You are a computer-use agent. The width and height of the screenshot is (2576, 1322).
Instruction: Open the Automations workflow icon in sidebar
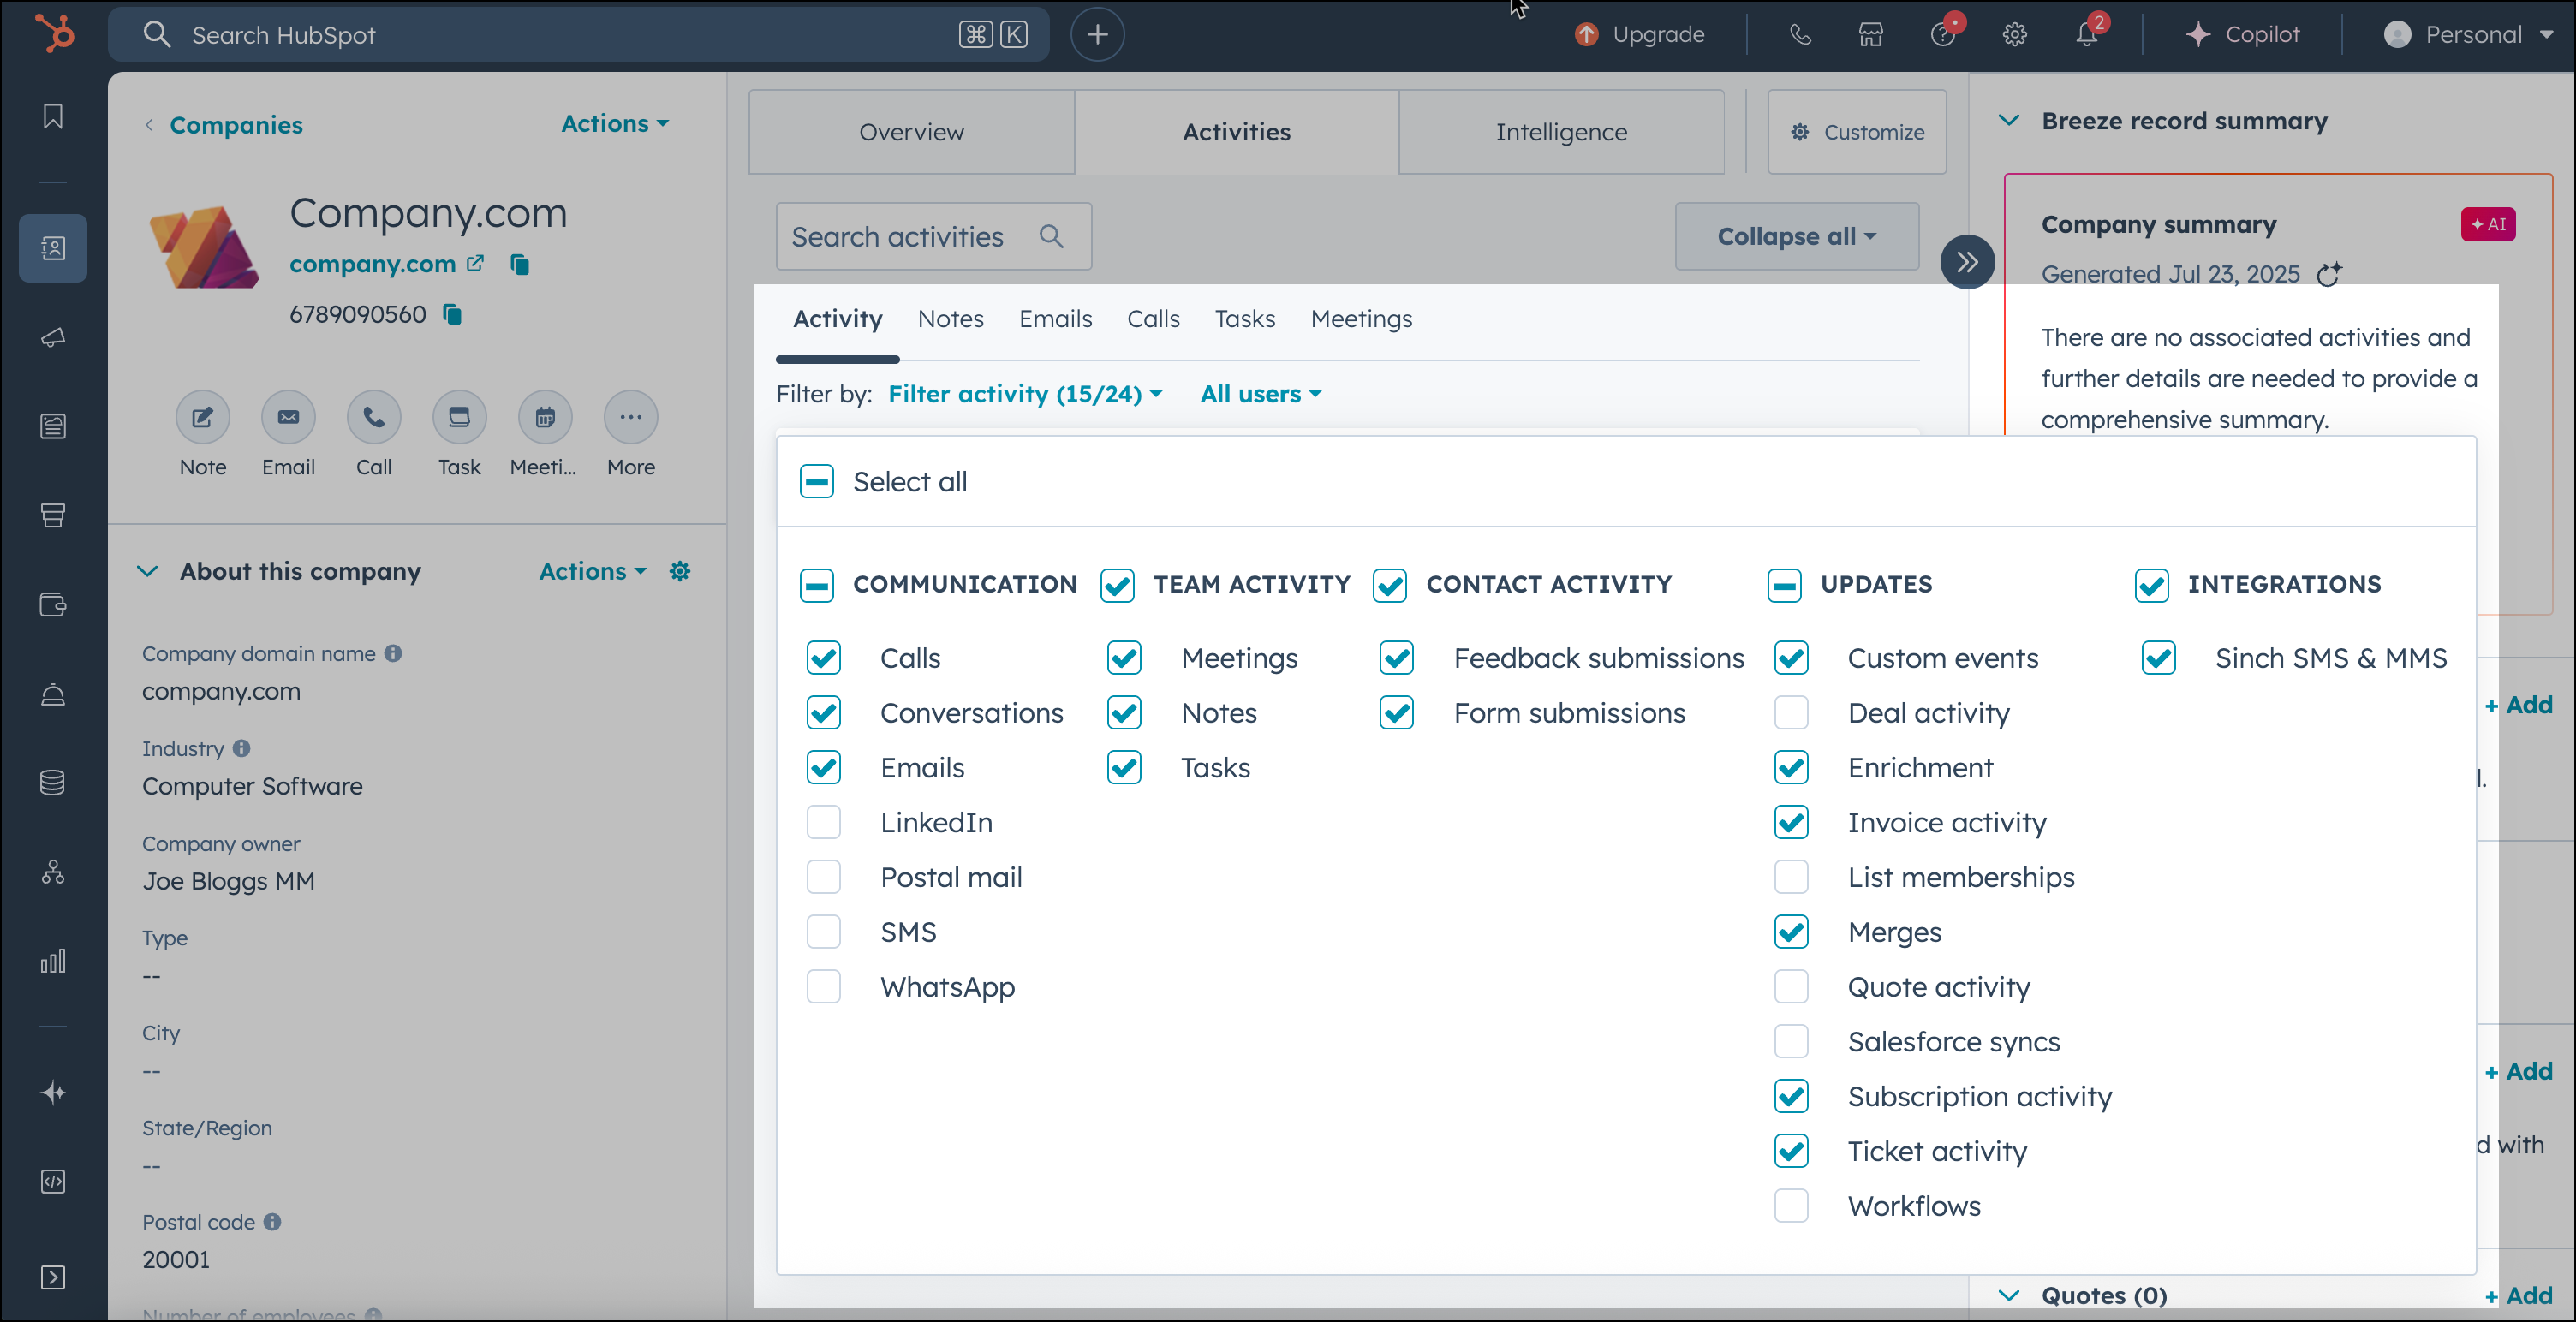pos(52,872)
